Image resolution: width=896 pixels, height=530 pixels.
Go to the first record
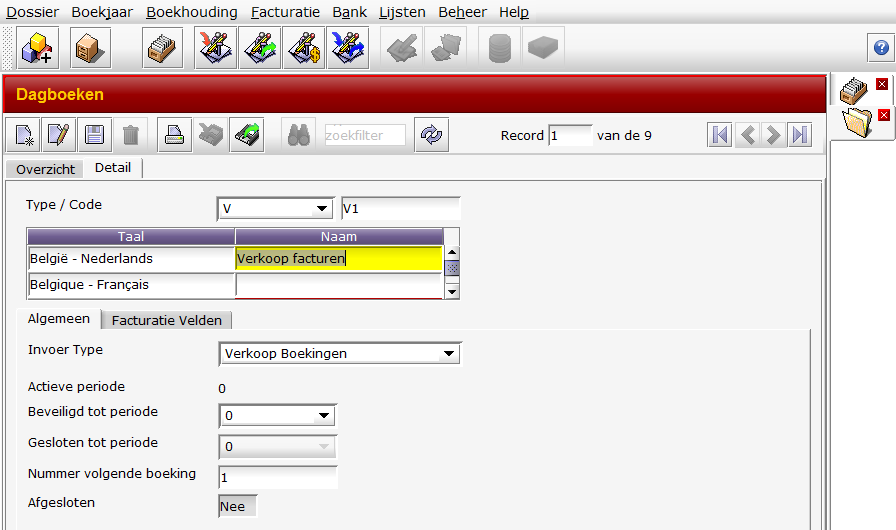click(x=719, y=135)
